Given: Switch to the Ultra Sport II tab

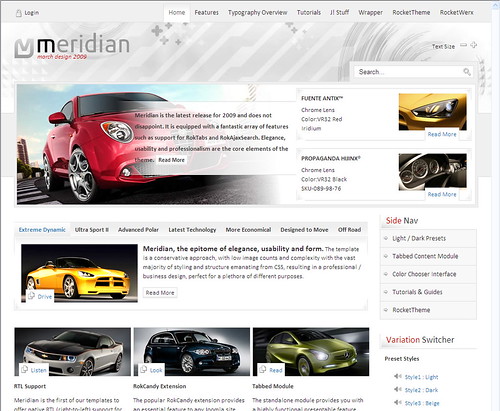Looking at the screenshot, I should point(92,230).
